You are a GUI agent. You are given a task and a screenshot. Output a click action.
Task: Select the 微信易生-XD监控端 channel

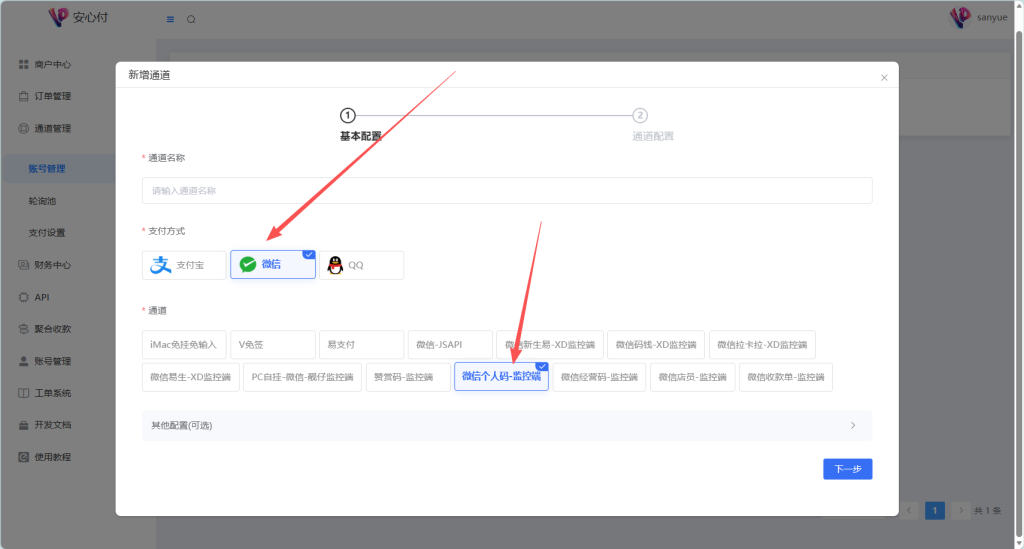[x=191, y=377]
